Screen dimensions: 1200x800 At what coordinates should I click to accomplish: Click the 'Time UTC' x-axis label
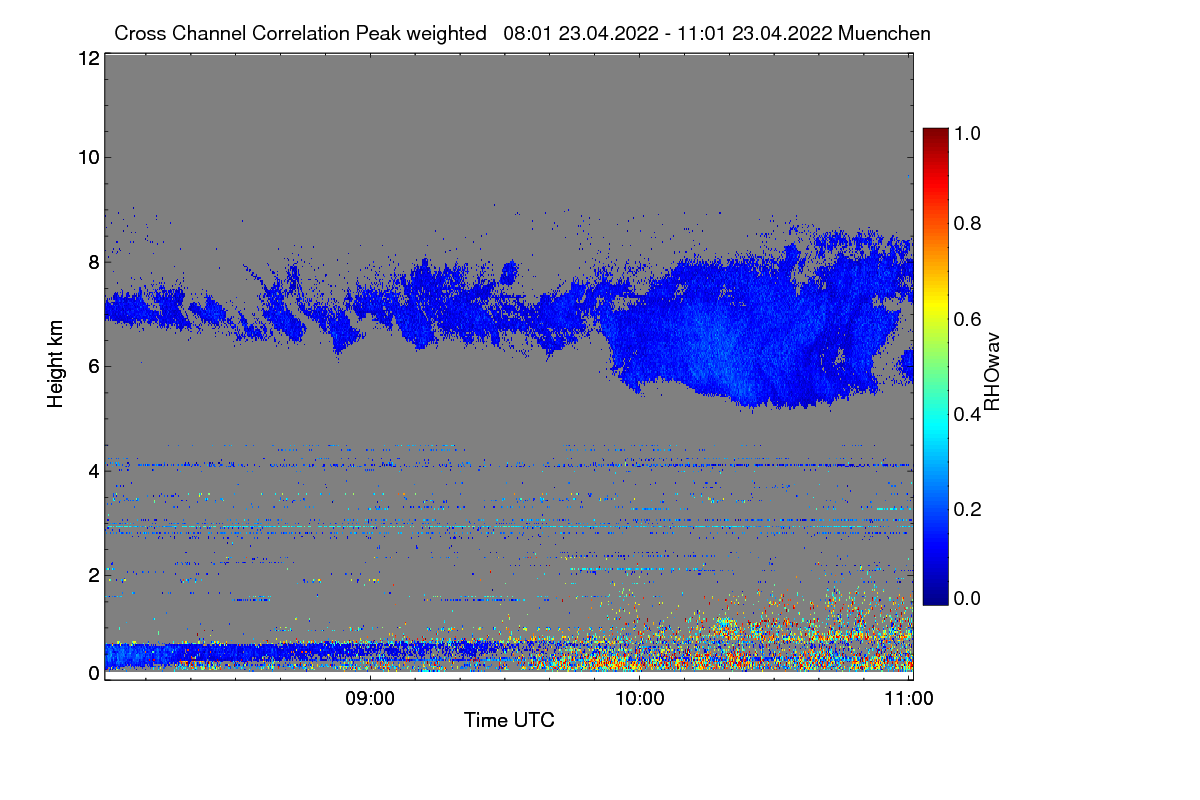[509, 720]
